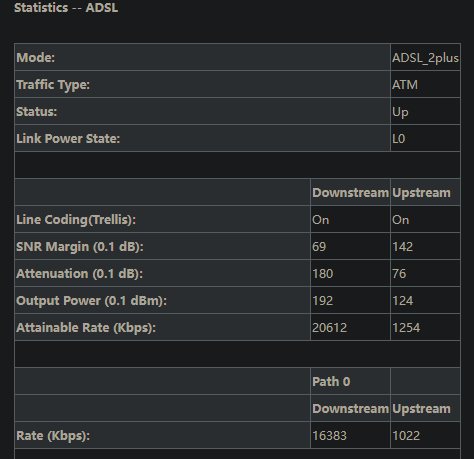Viewport: 474px width, 459px height.
Task: Click the Status value Up
Action: coord(400,112)
